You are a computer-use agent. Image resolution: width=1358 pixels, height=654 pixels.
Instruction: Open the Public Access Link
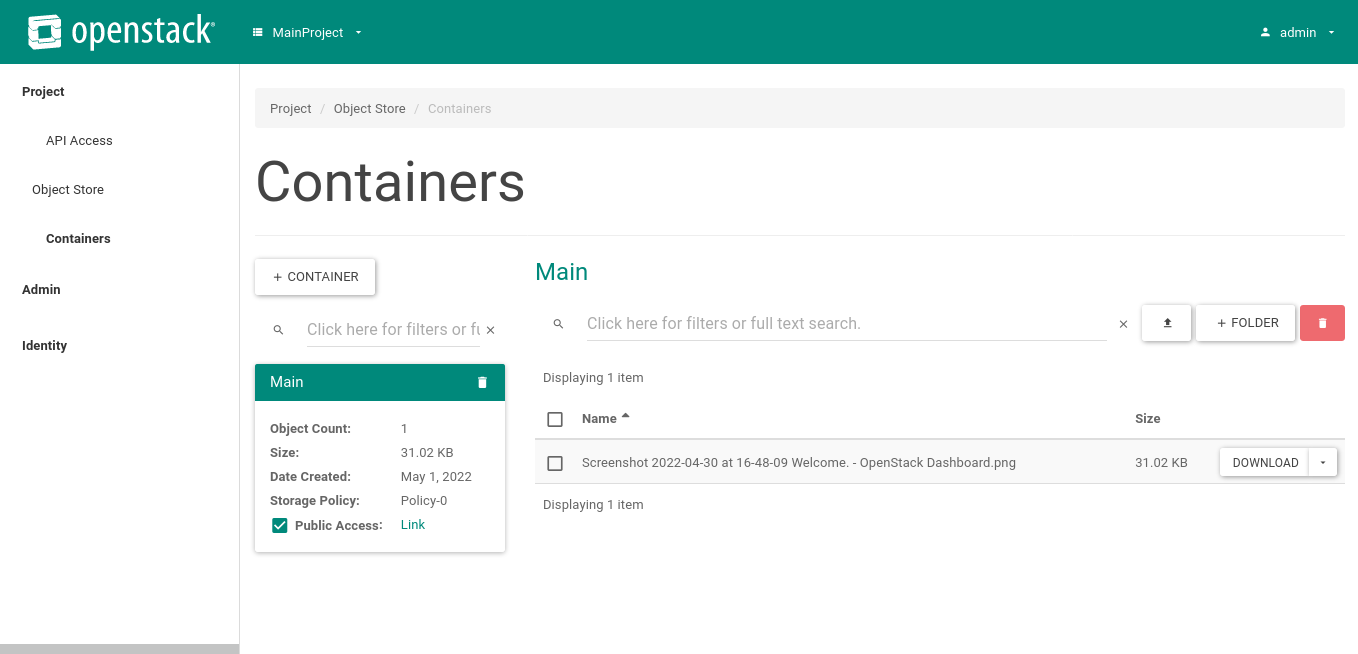[413, 525]
